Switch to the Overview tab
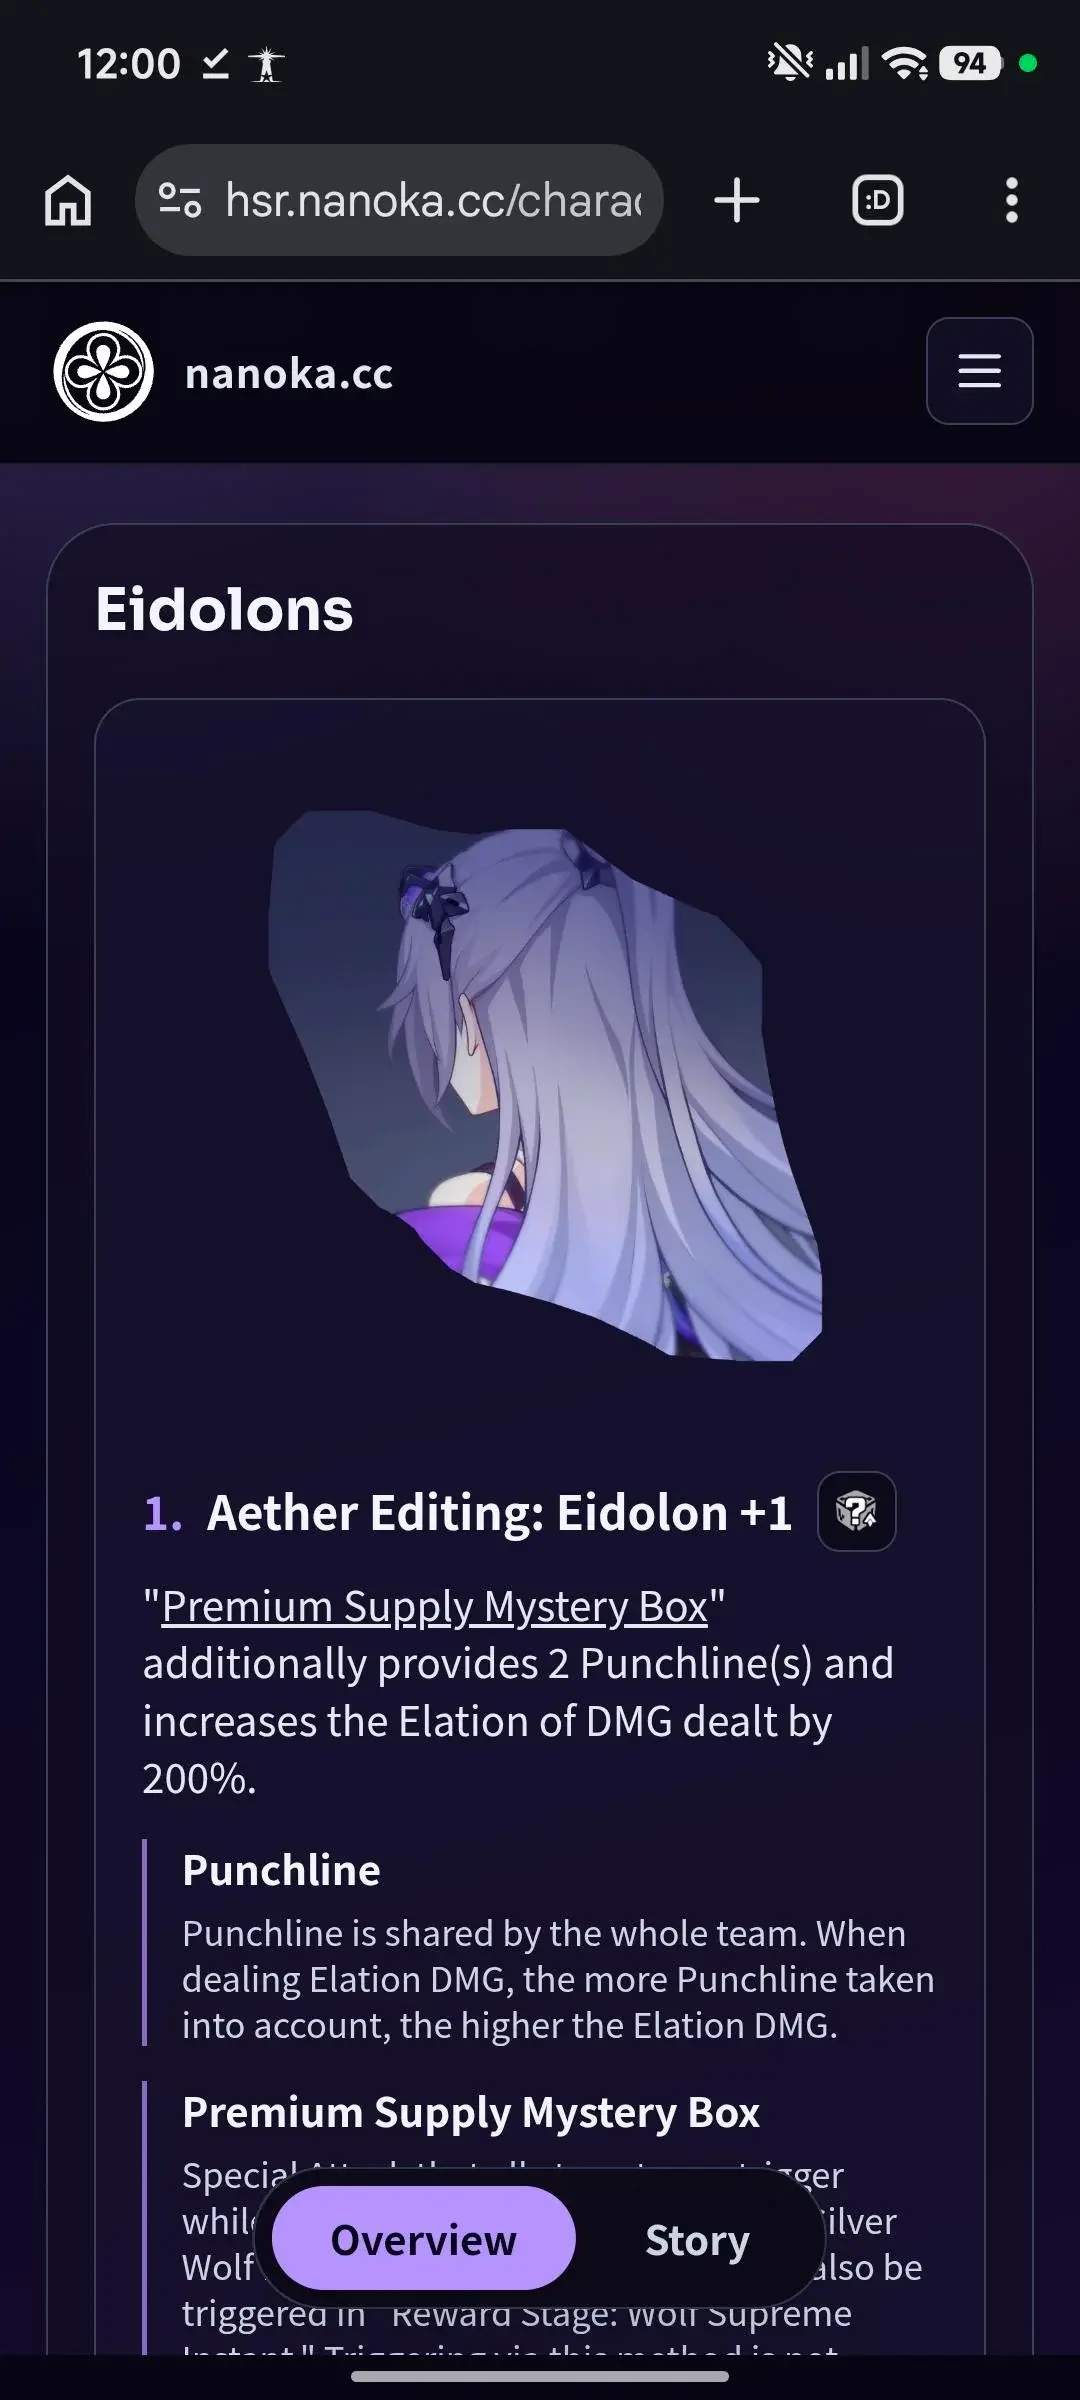Viewport: 1080px width, 2400px height. click(x=423, y=2239)
